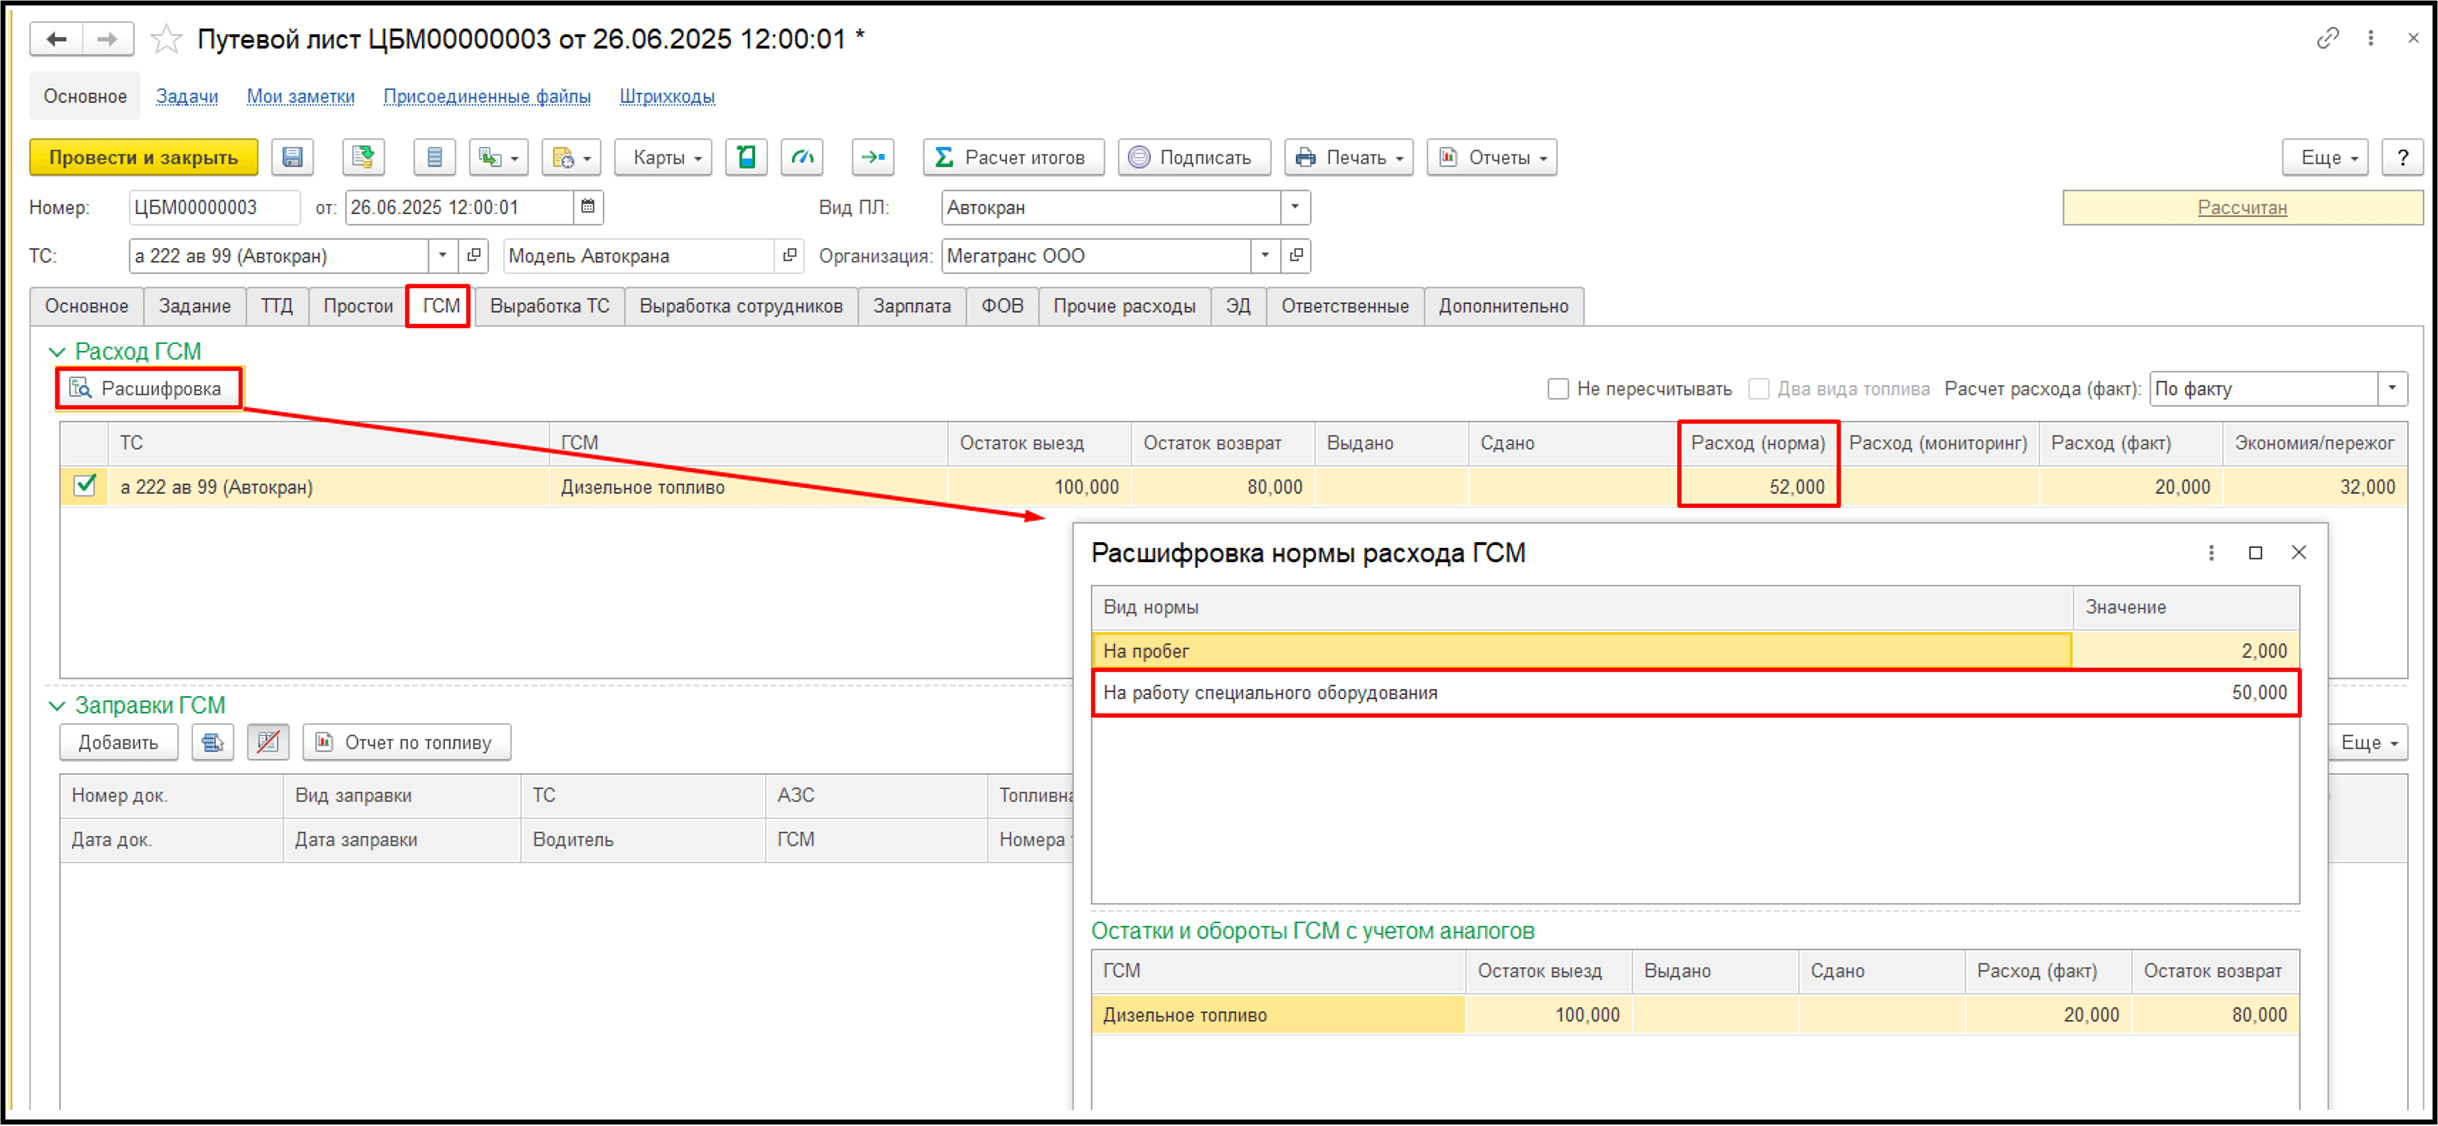This screenshot has height=1126, width=2438.
Task: Enable the Не пересчитывать checkbox
Action: (1557, 389)
